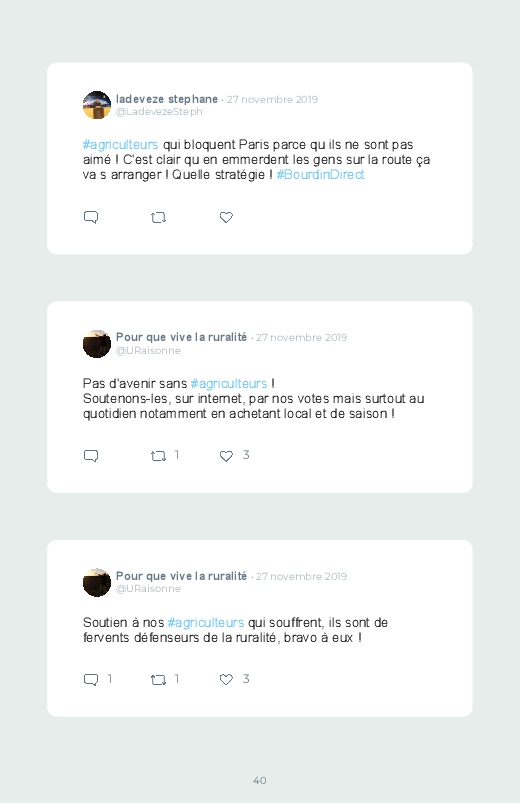520x803 pixels.
Task: Open @URaisonne handle on the 'Pas d'avenir' tweet
Action: [148, 350]
